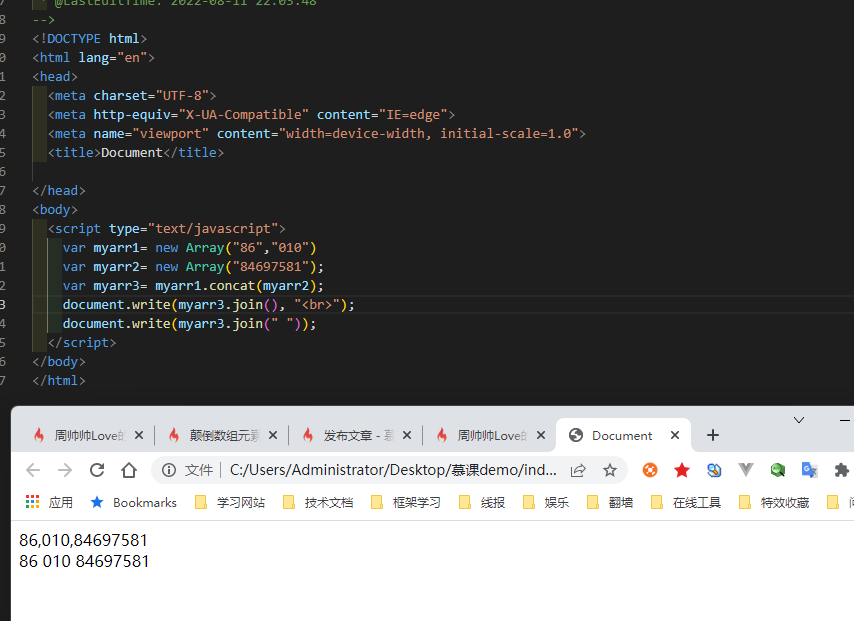Place cursor on the myarr1.concat line

[193, 286]
